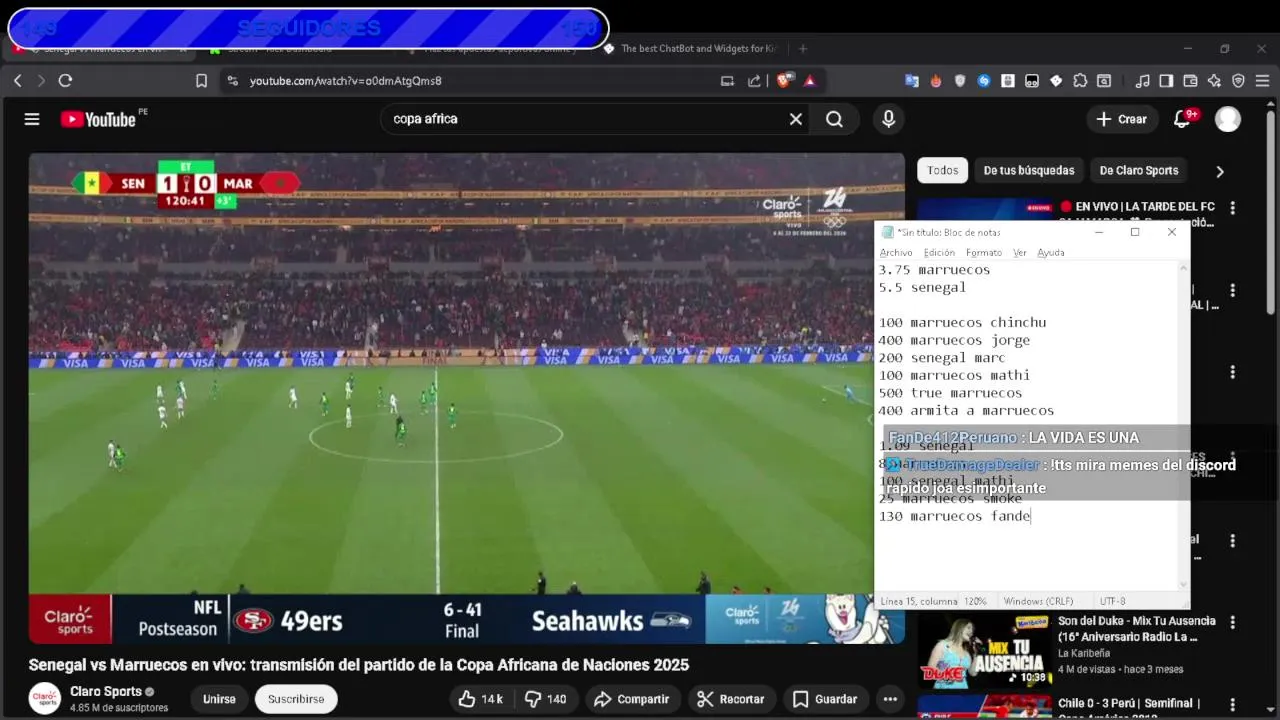Toggle the browser sidebar panel icon

[1166, 81]
